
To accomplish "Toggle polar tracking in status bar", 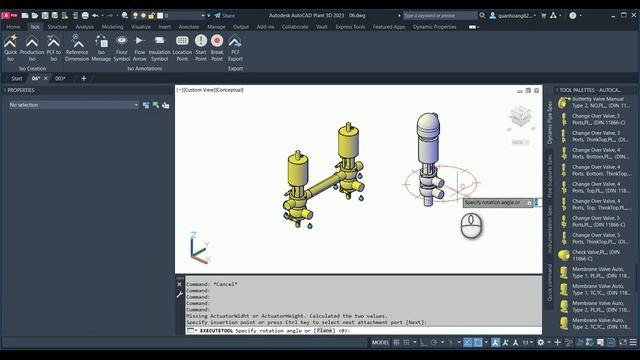I will (x=434, y=342).
